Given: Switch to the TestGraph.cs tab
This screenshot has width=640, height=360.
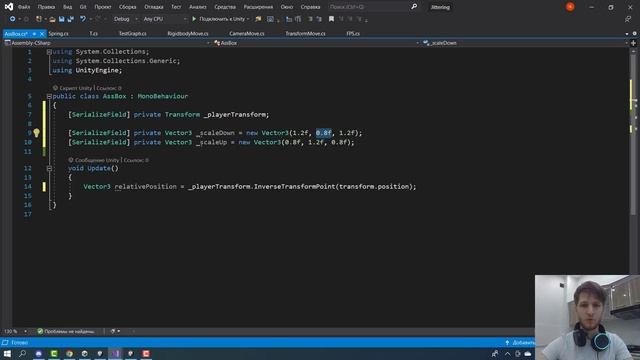Looking at the screenshot, I should pyautogui.click(x=133, y=34).
